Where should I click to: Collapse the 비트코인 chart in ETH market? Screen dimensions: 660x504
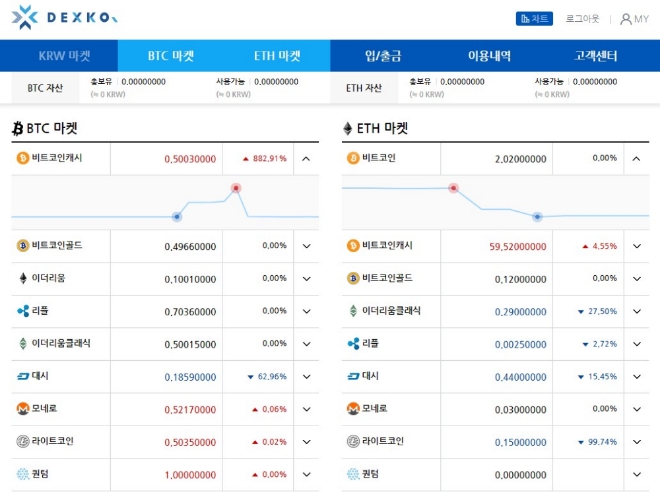[x=637, y=159]
